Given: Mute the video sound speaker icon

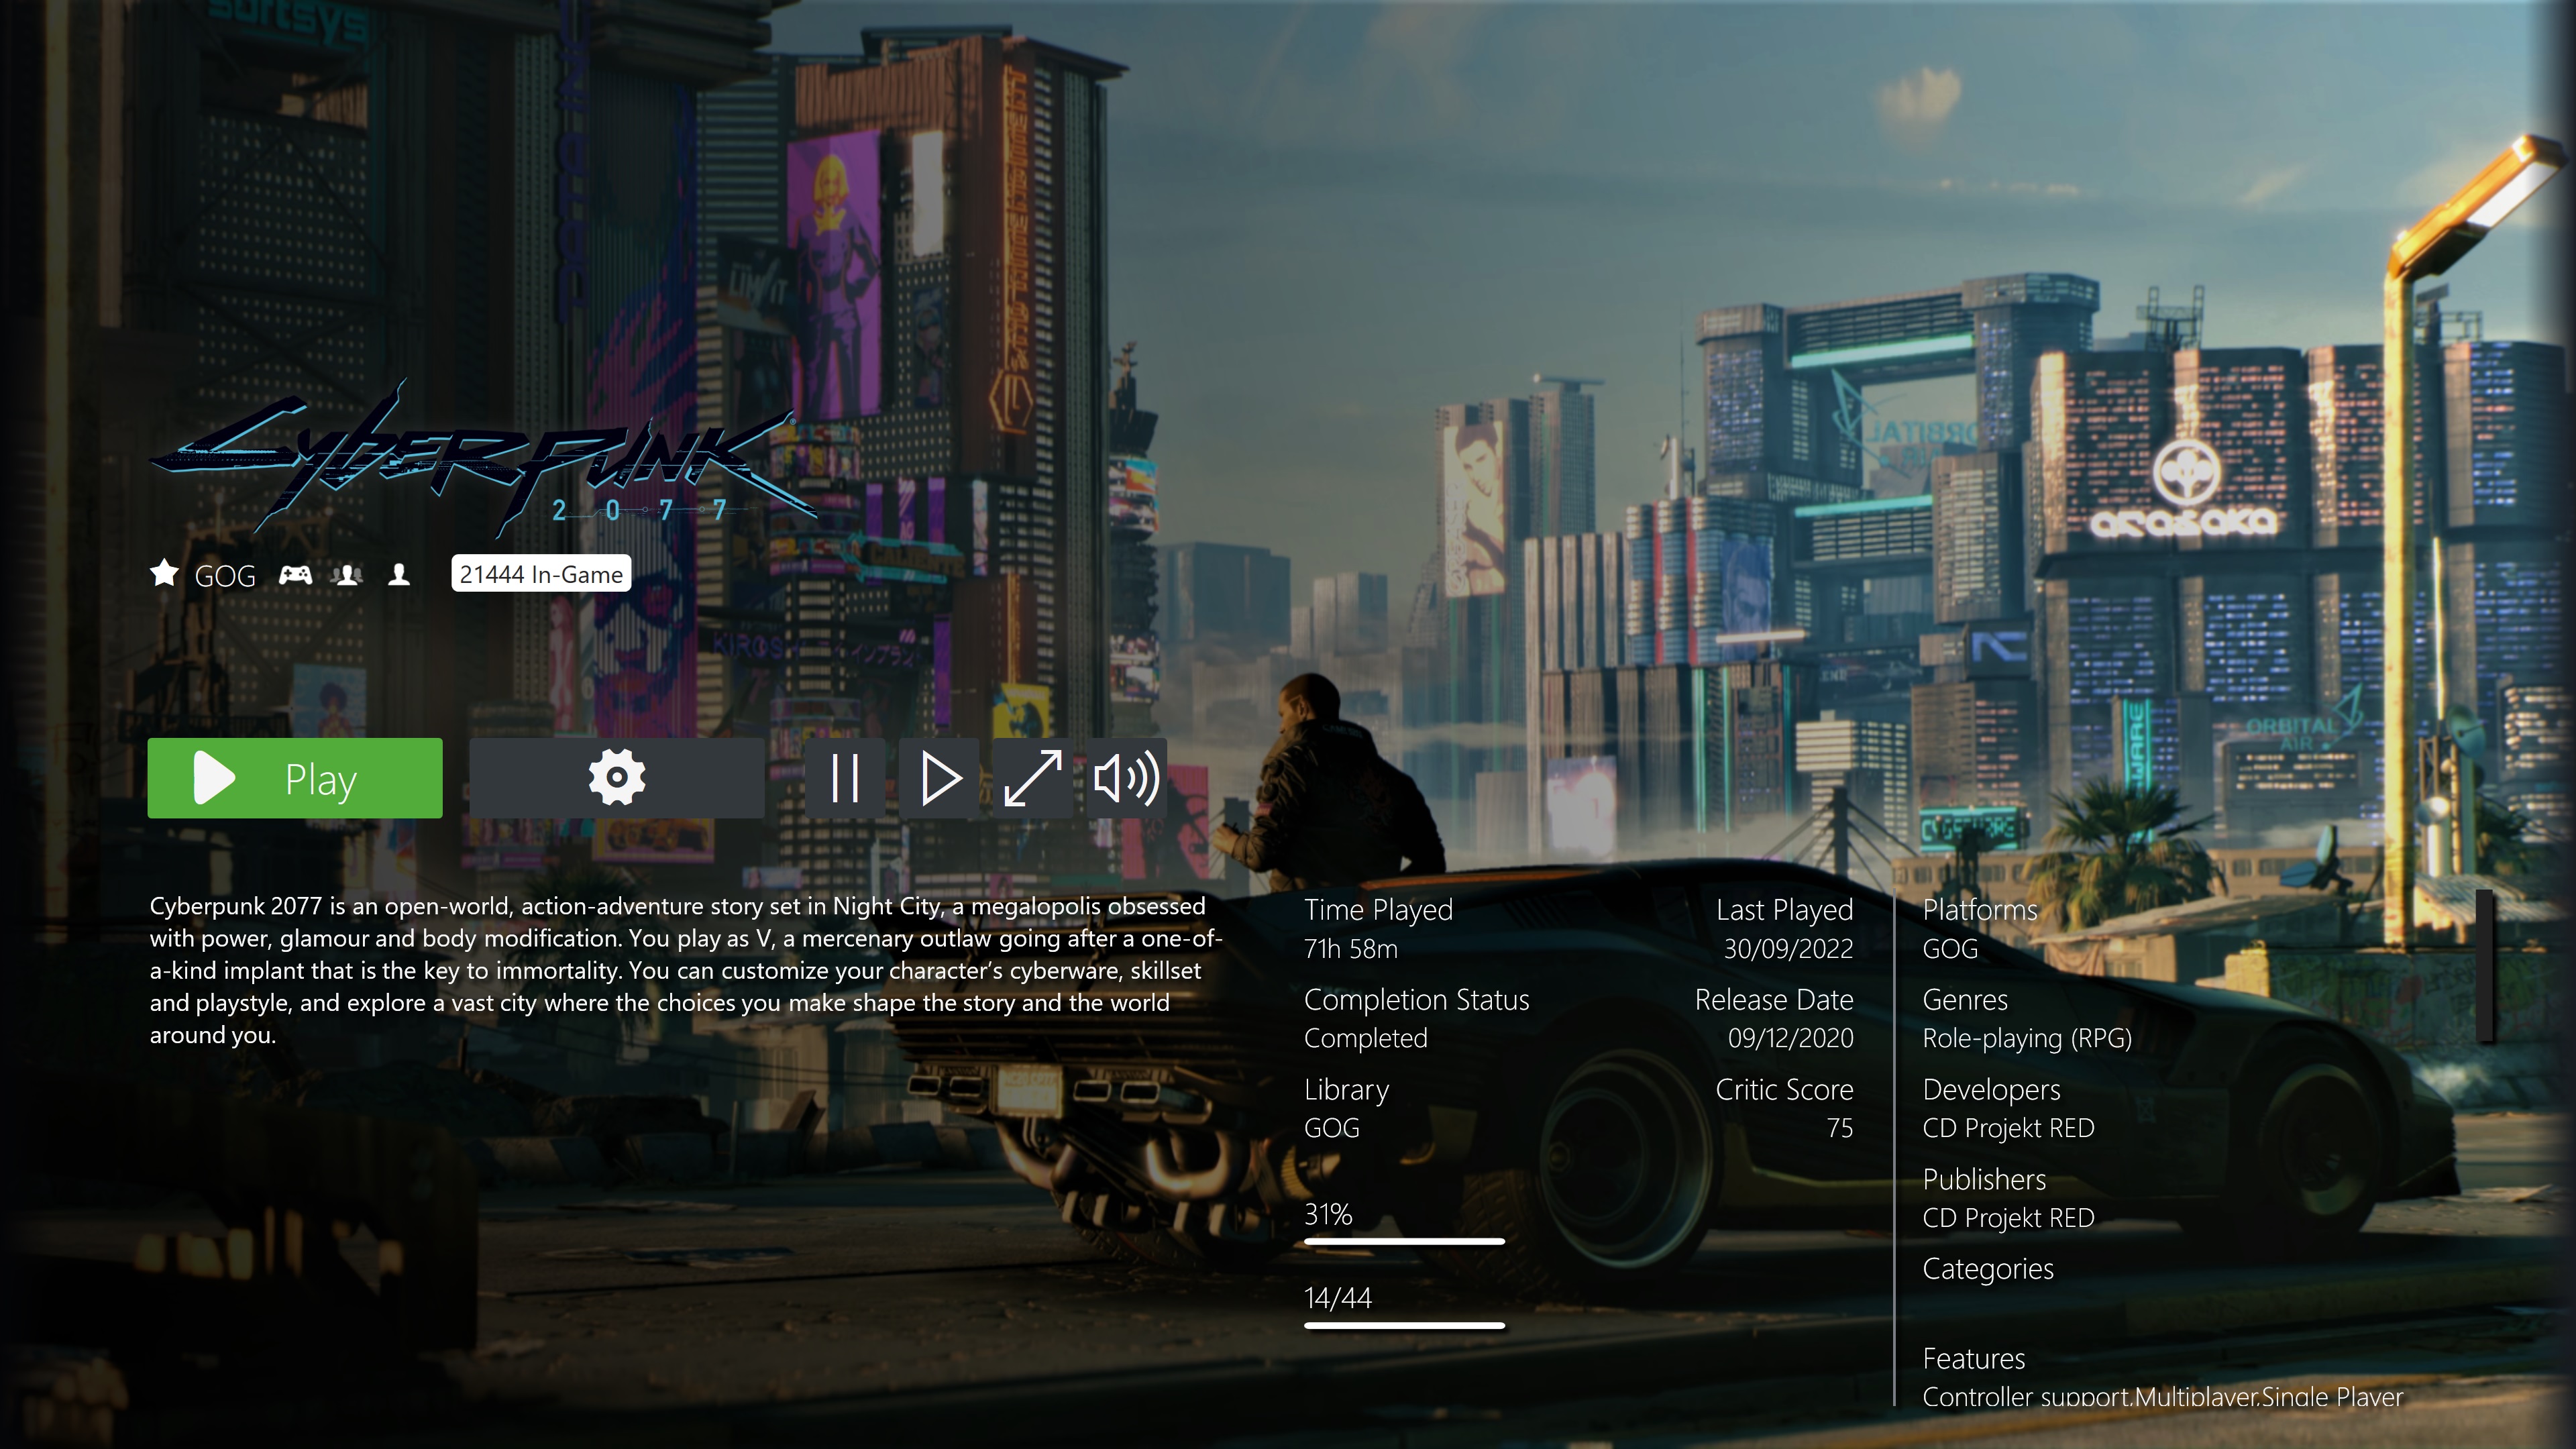Looking at the screenshot, I should coord(1126,778).
